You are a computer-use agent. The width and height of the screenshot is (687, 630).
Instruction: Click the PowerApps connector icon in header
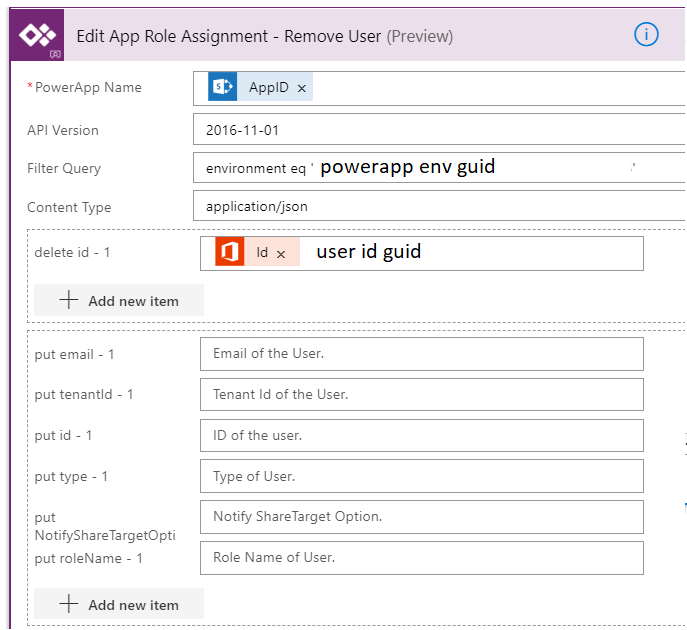point(37,36)
